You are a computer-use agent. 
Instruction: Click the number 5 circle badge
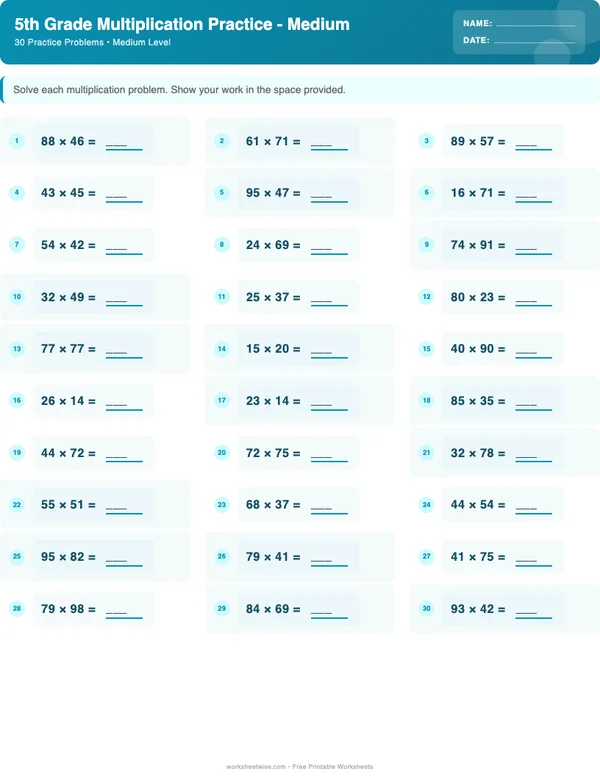222,193
